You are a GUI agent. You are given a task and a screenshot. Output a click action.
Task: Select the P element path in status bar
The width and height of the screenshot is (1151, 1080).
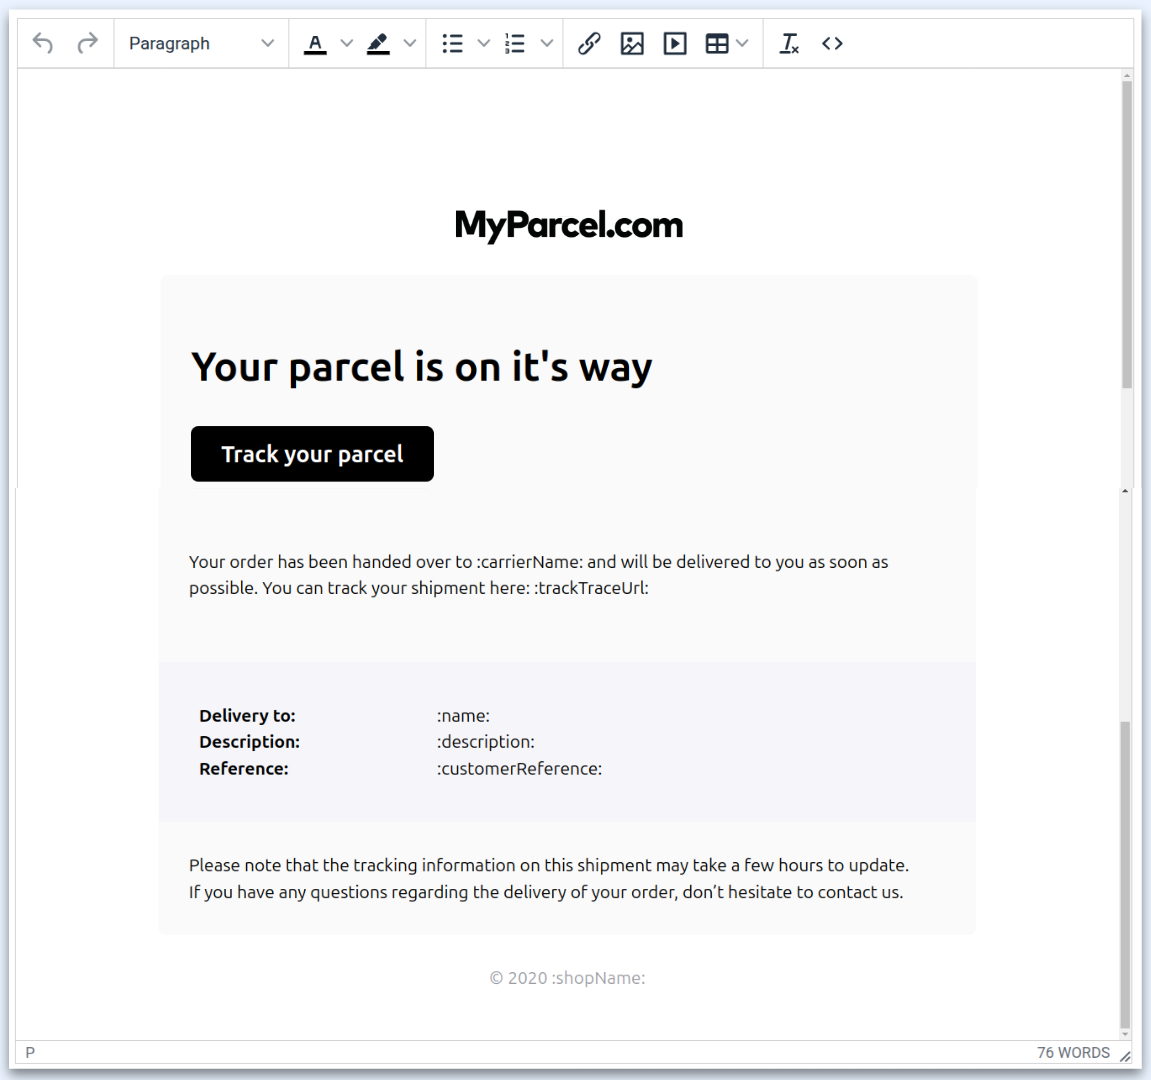[29, 1052]
